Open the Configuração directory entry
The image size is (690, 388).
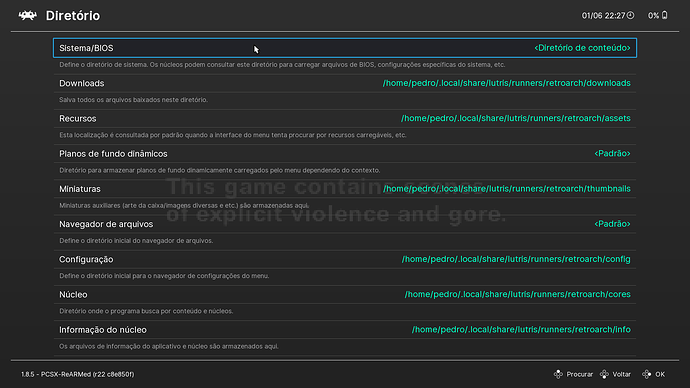[345, 259]
